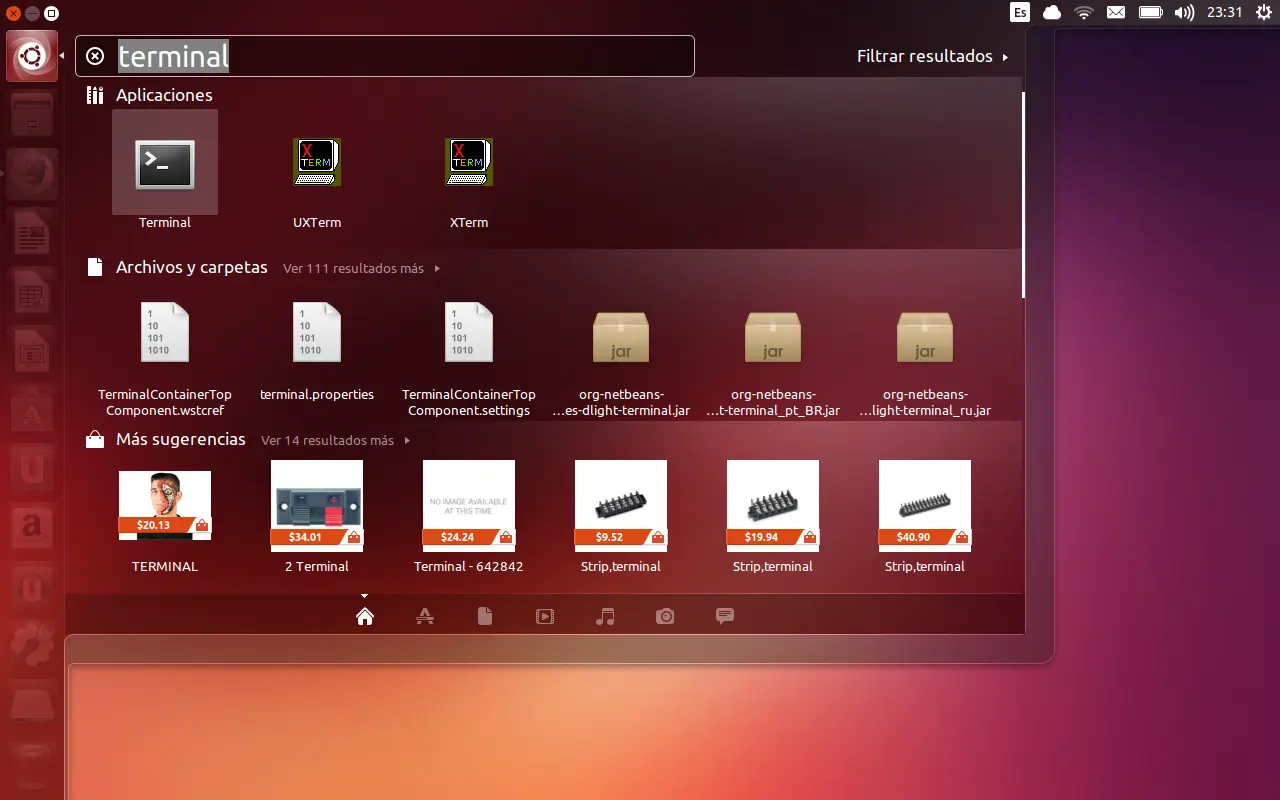Clear the search with the X icon
The width and height of the screenshot is (1280, 800).
pos(95,56)
